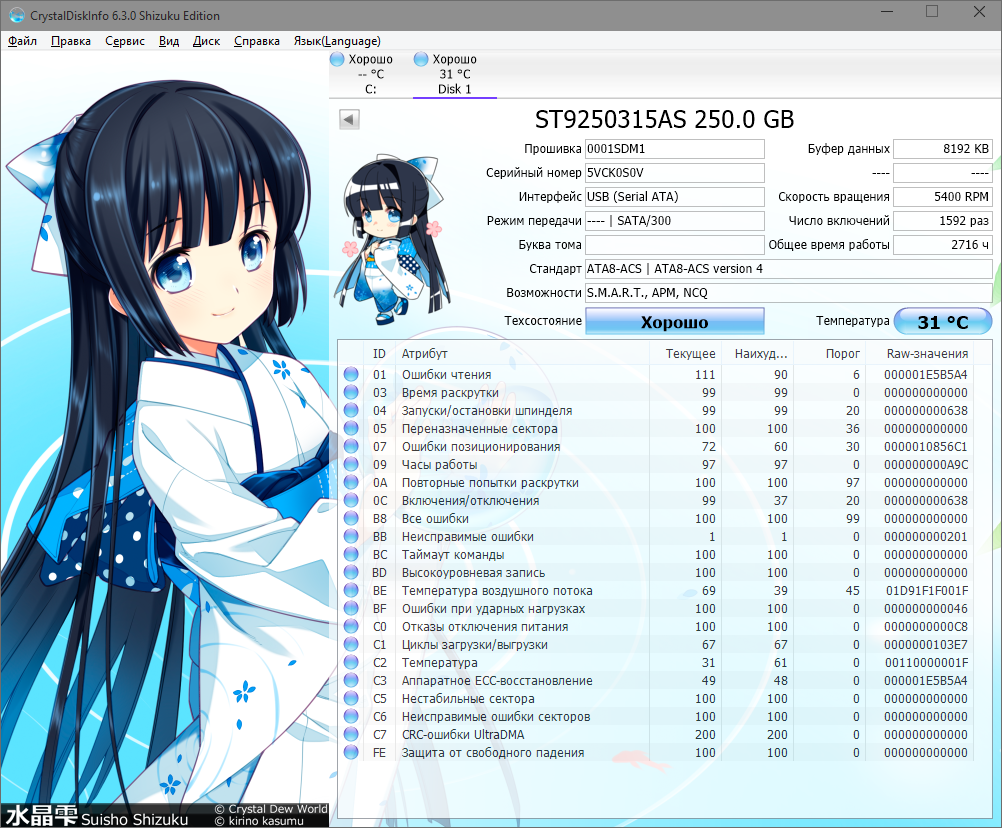Click the status orb for Температура row C2
1002x828 pixels.
tap(351, 663)
